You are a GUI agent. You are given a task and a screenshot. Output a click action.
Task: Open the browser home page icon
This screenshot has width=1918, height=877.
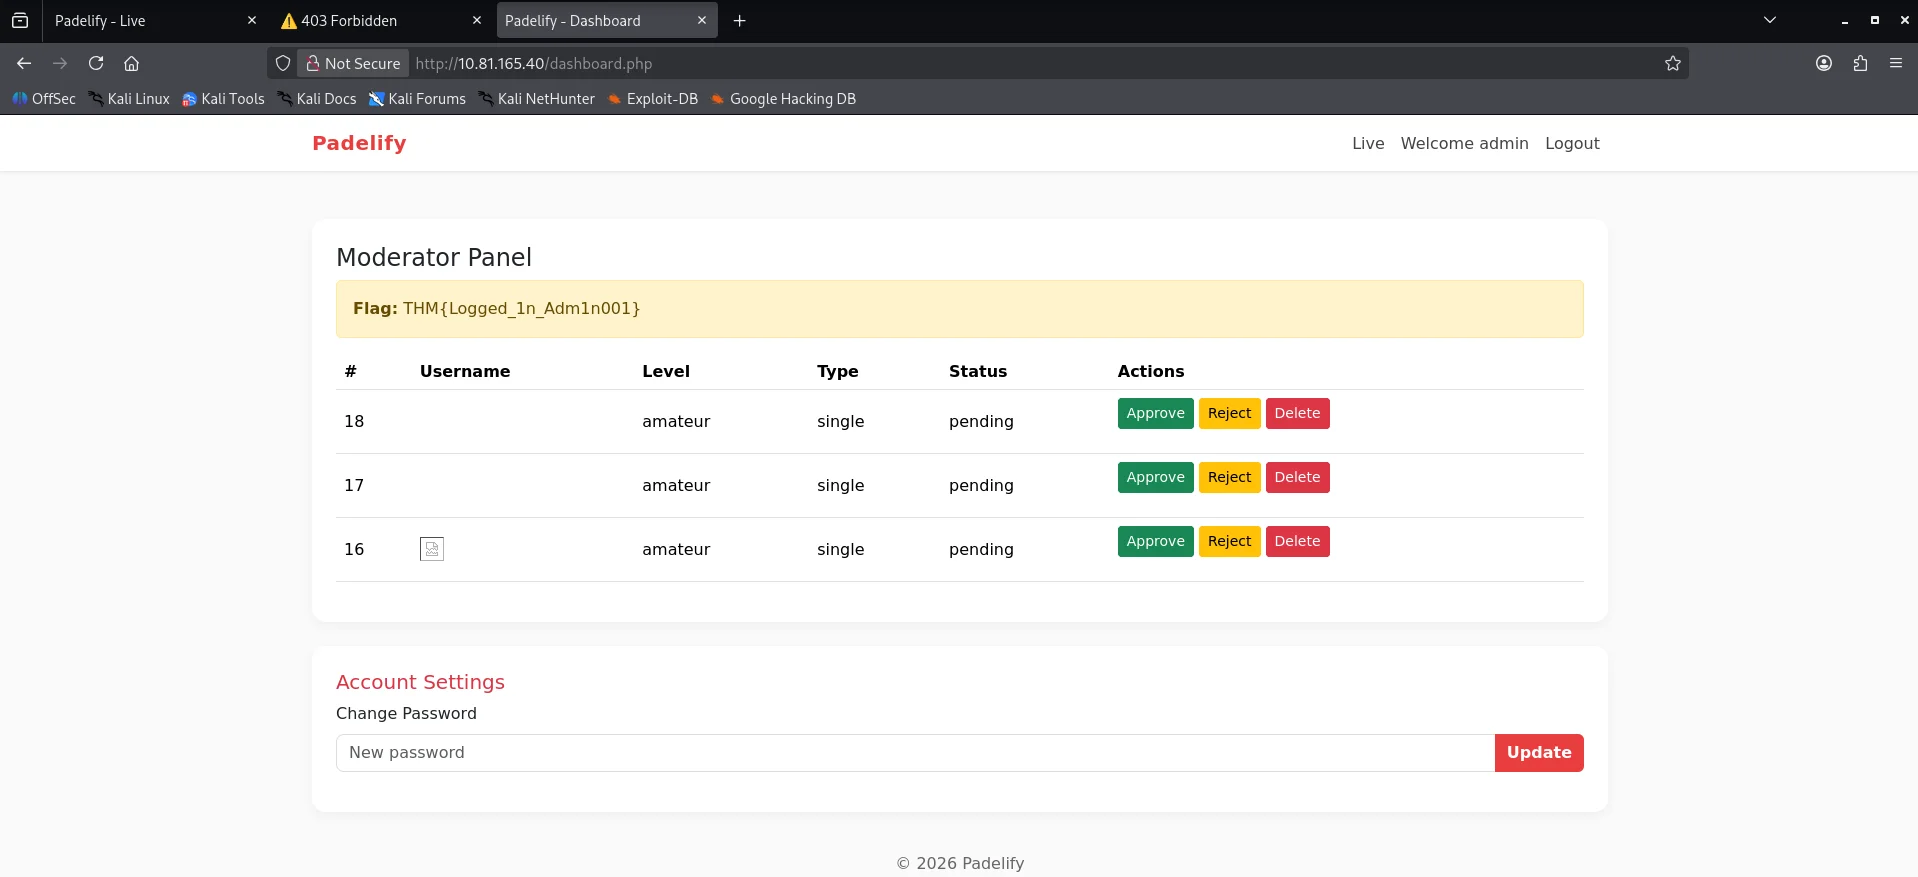(131, 63)
